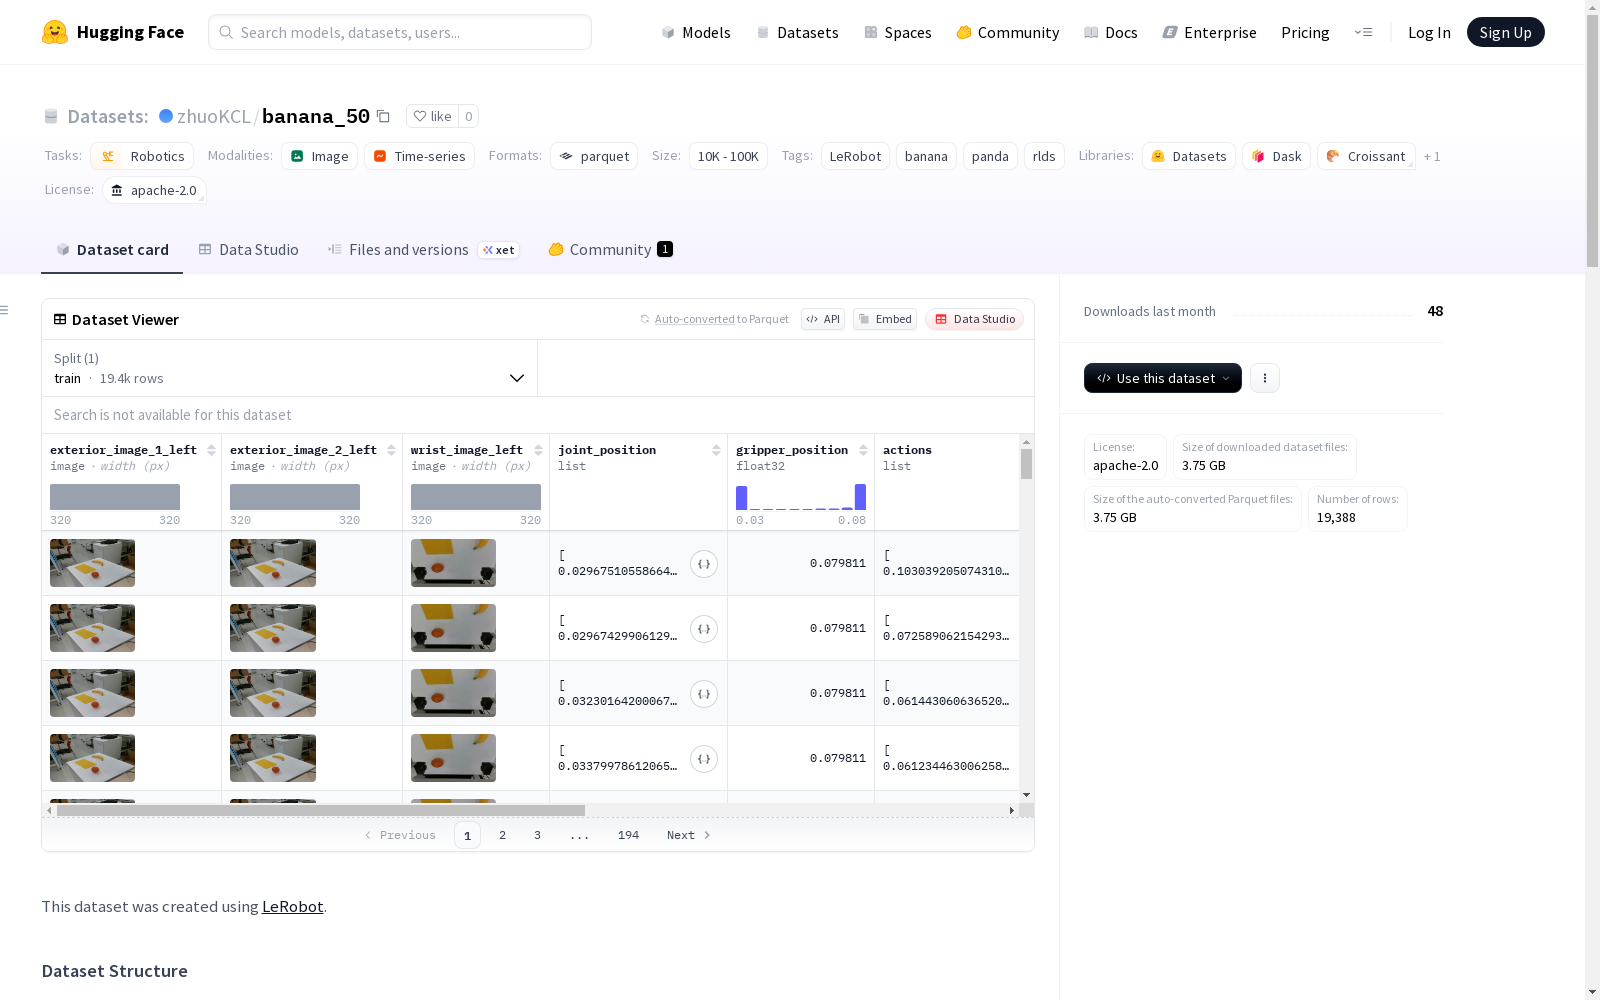This screenshot has height=1000, width=1600.
Task: Click the Hugging Face logo icon
Action: pyautogui.click(x=55, y=32)
